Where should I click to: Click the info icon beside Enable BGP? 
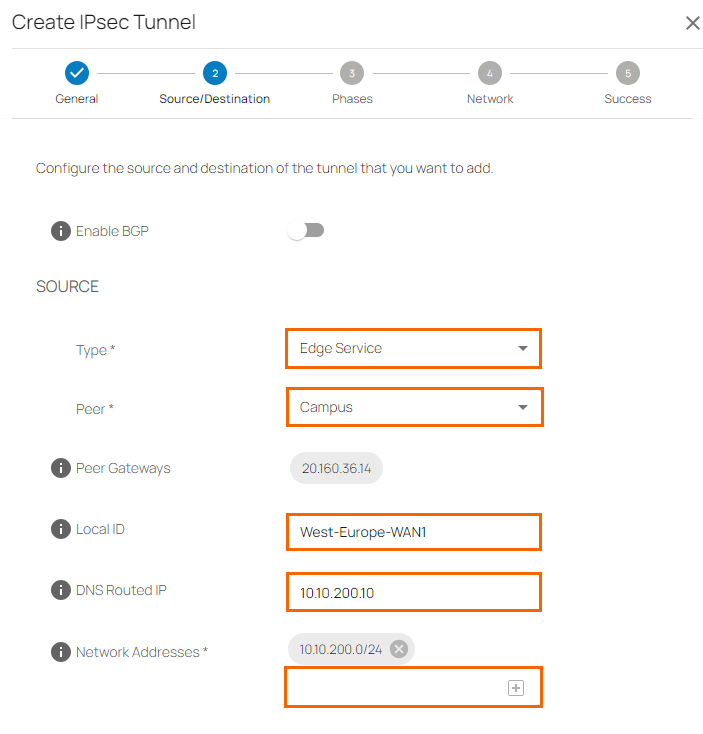[61, 231]
